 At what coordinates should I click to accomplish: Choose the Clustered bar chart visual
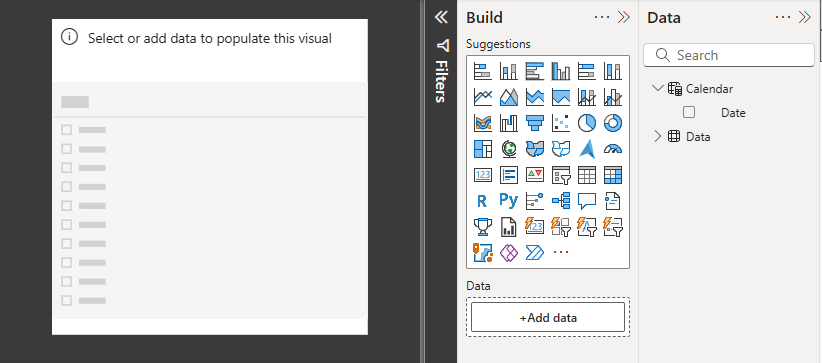tap(535, 71)
